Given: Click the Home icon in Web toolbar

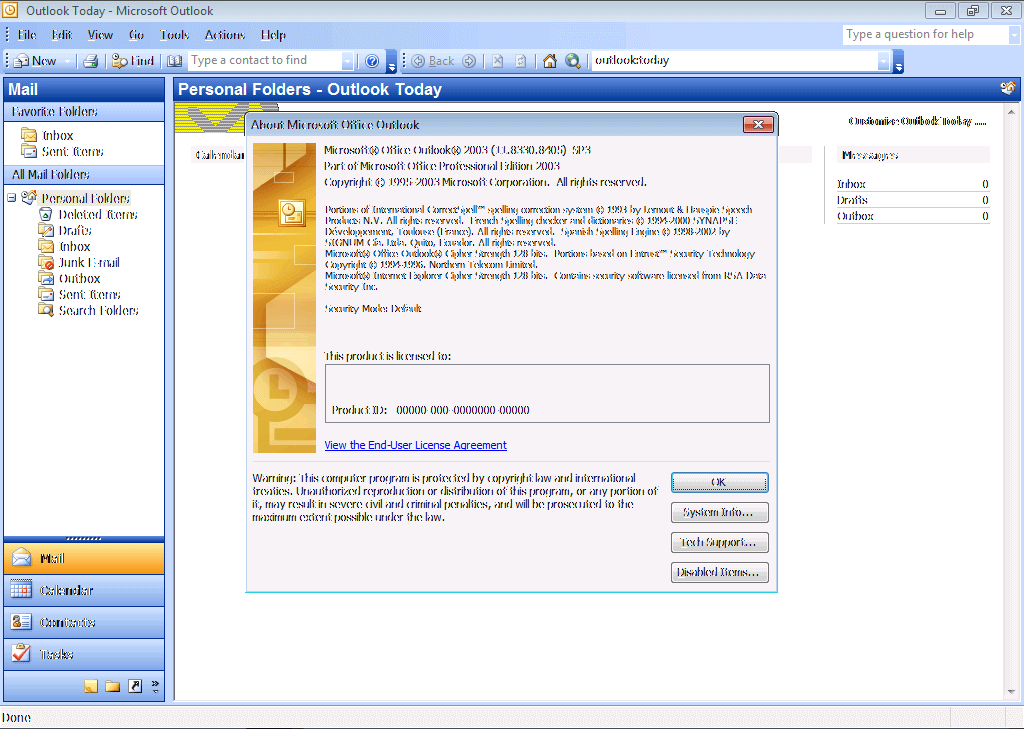Looking at the screenshot, I should click(x=549, y=61).
